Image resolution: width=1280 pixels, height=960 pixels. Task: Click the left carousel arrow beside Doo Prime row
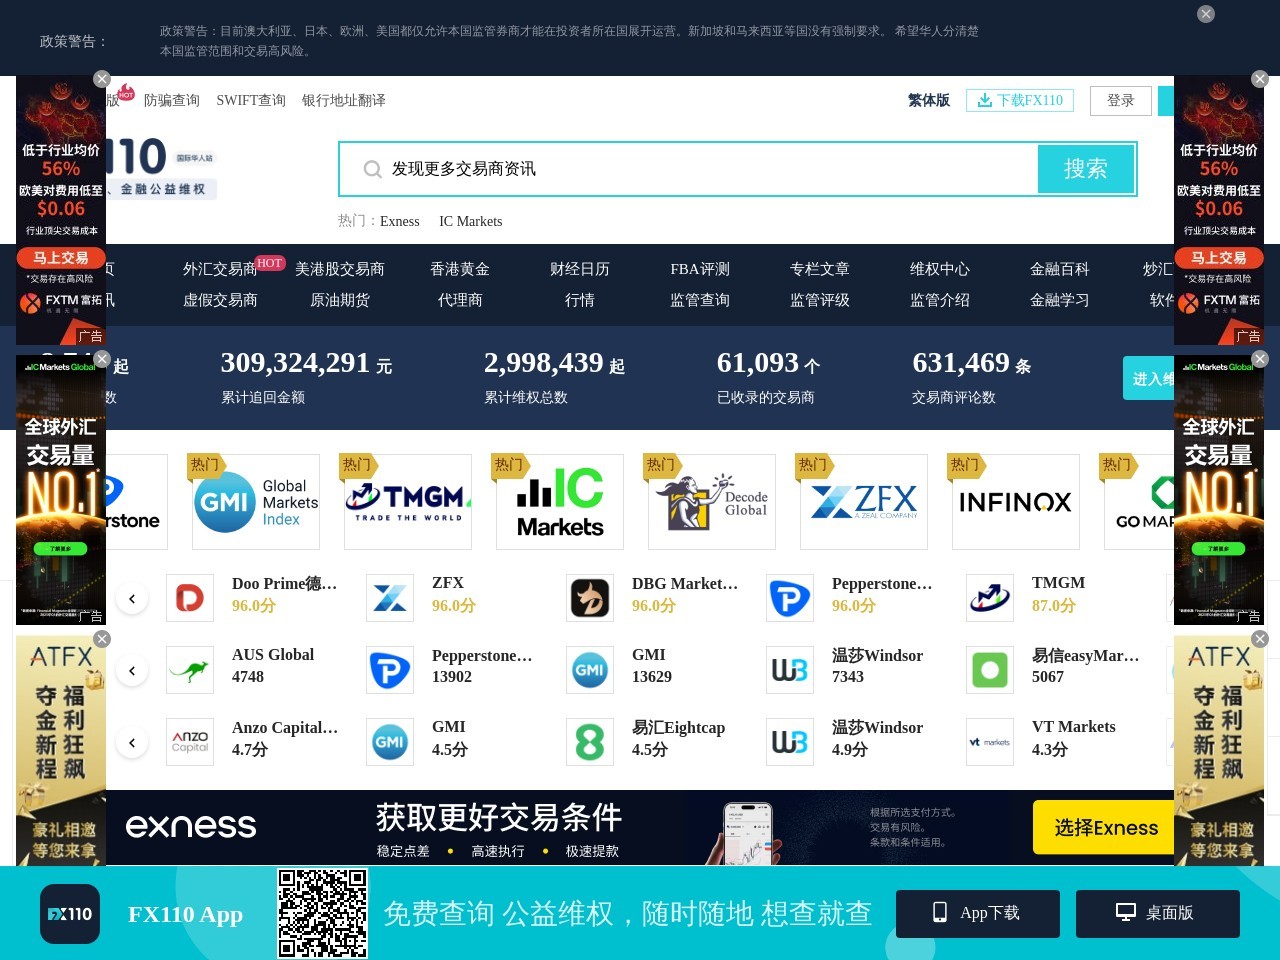131,598
